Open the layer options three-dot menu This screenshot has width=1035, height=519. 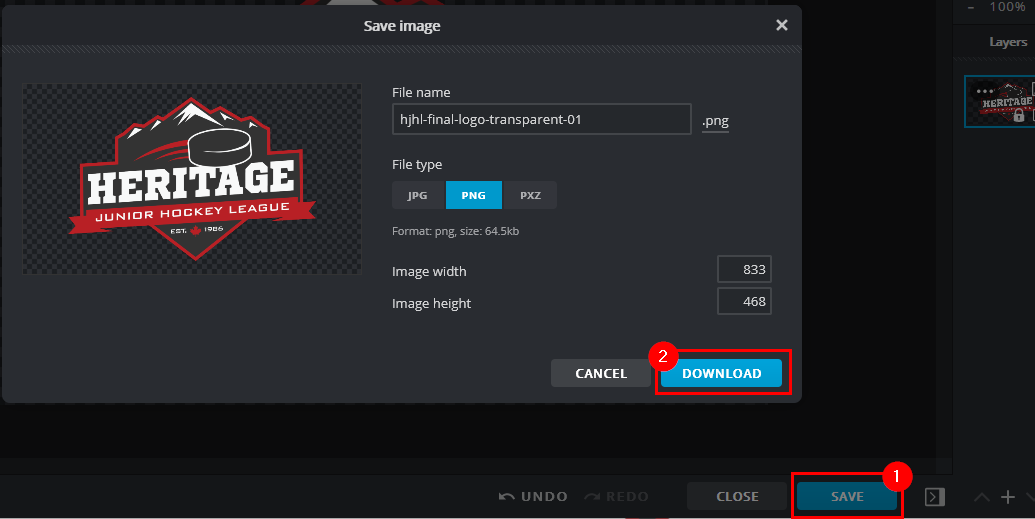click(984, 91)
